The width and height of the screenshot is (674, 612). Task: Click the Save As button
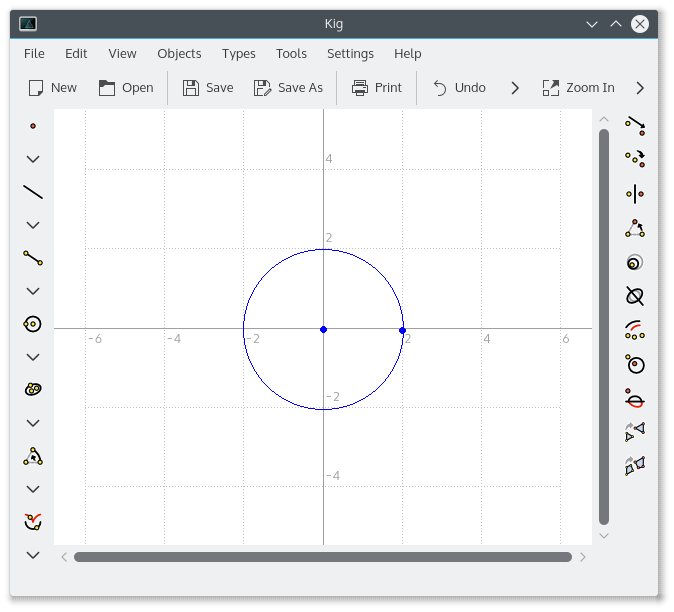[x=288, y=88]
